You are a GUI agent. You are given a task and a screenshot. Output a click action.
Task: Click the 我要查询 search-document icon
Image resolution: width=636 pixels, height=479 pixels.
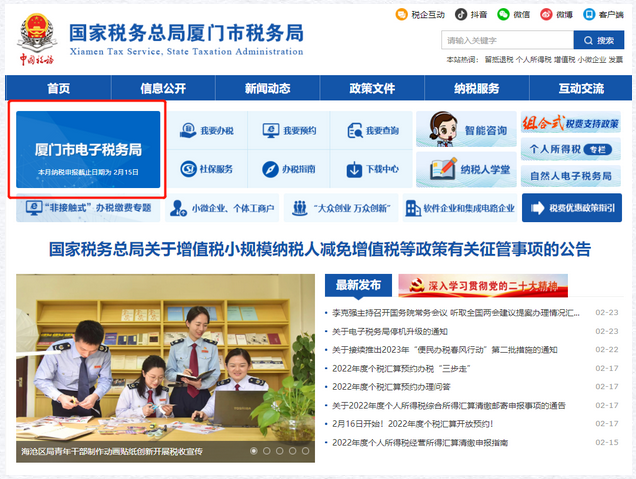pyautogui.click(x=355, y=131)
